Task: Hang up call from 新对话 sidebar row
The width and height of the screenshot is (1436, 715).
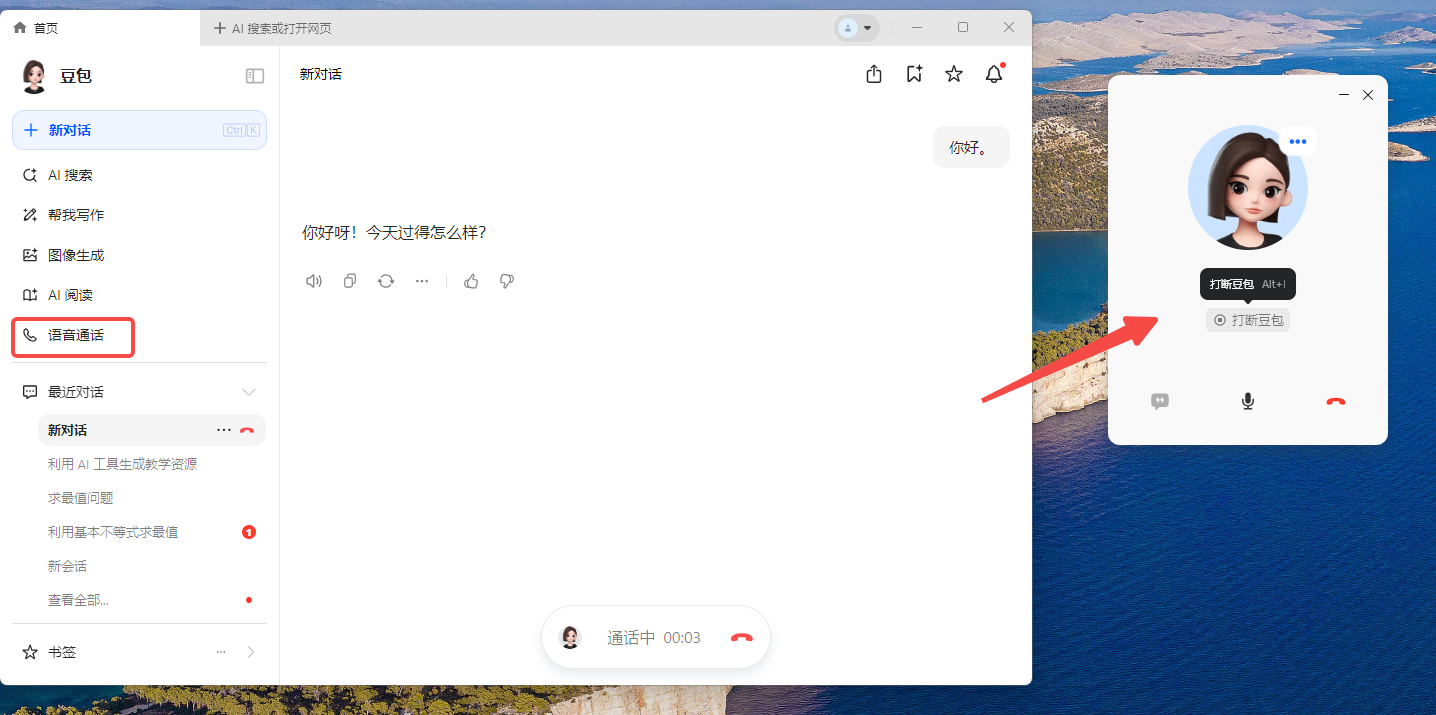Action: (247, 430)
